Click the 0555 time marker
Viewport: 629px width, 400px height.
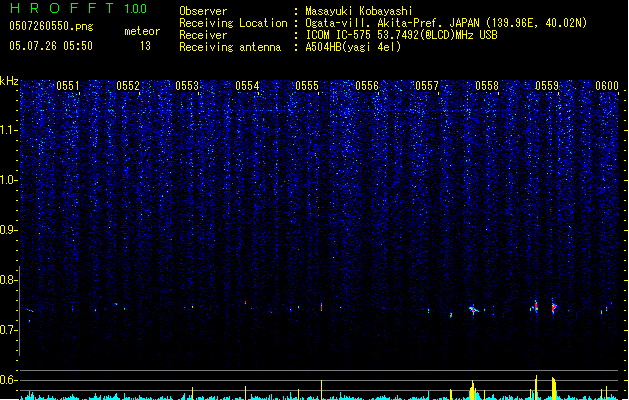click(x=307, y=86)
